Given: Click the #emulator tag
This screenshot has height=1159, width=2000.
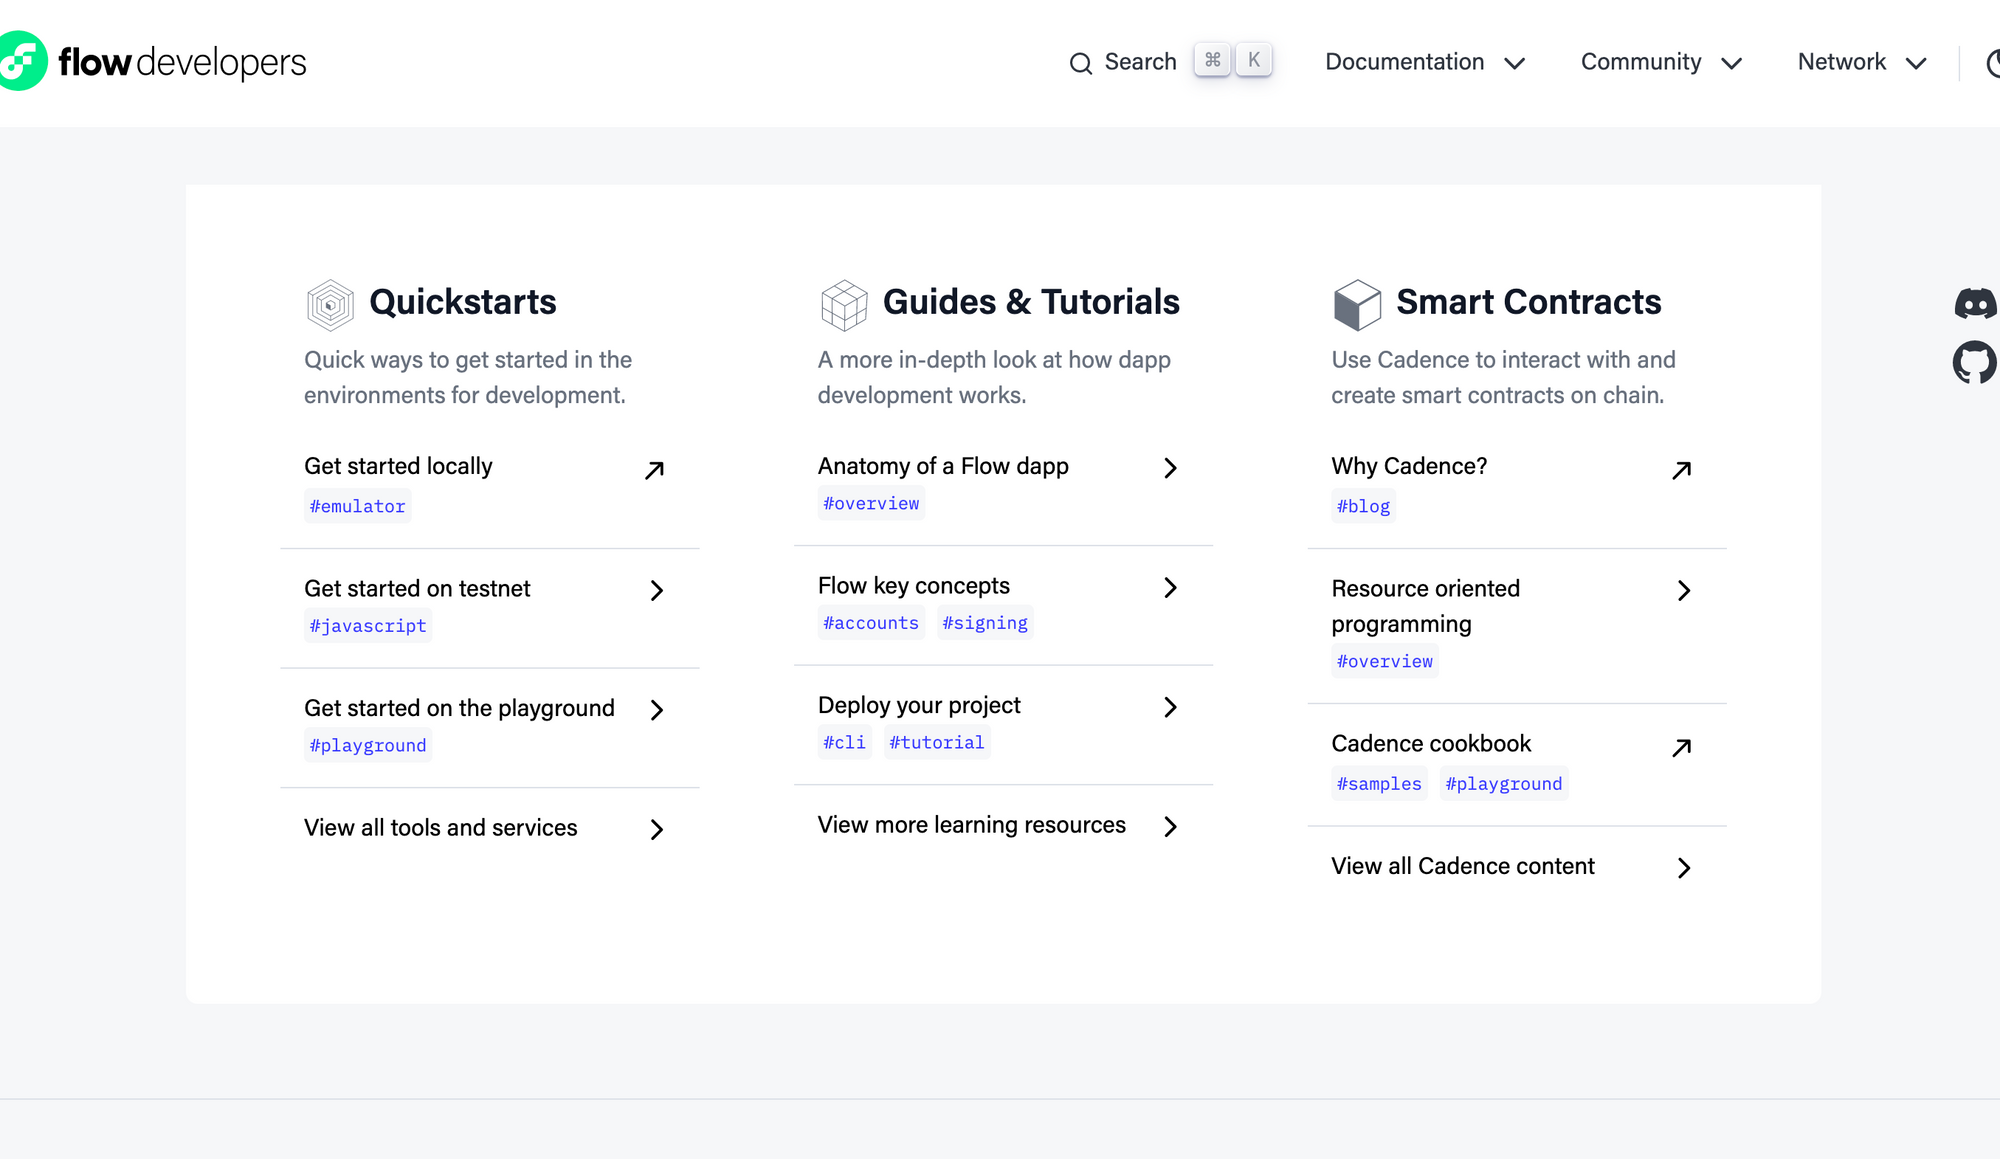Looking at the screenshot, I should click(357, 506).
